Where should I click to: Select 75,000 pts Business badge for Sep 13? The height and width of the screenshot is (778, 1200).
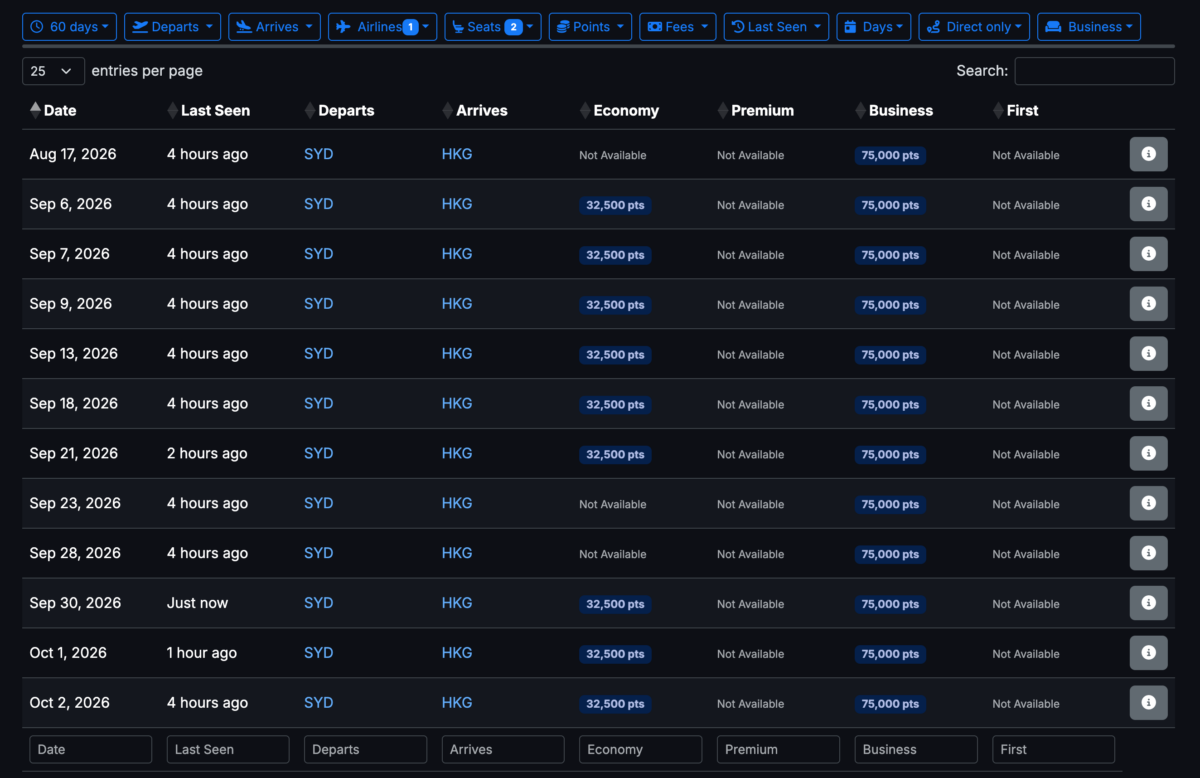(x=890, y=355)
